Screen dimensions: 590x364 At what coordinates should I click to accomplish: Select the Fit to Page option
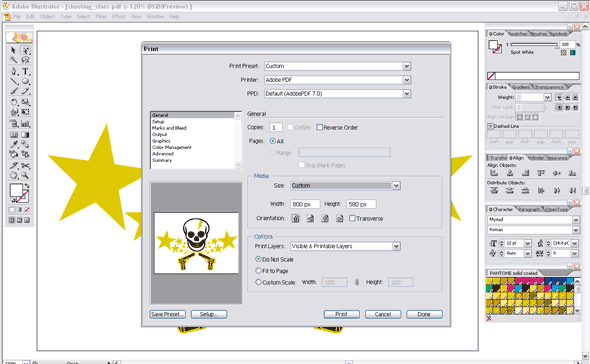tap(258, 270)
